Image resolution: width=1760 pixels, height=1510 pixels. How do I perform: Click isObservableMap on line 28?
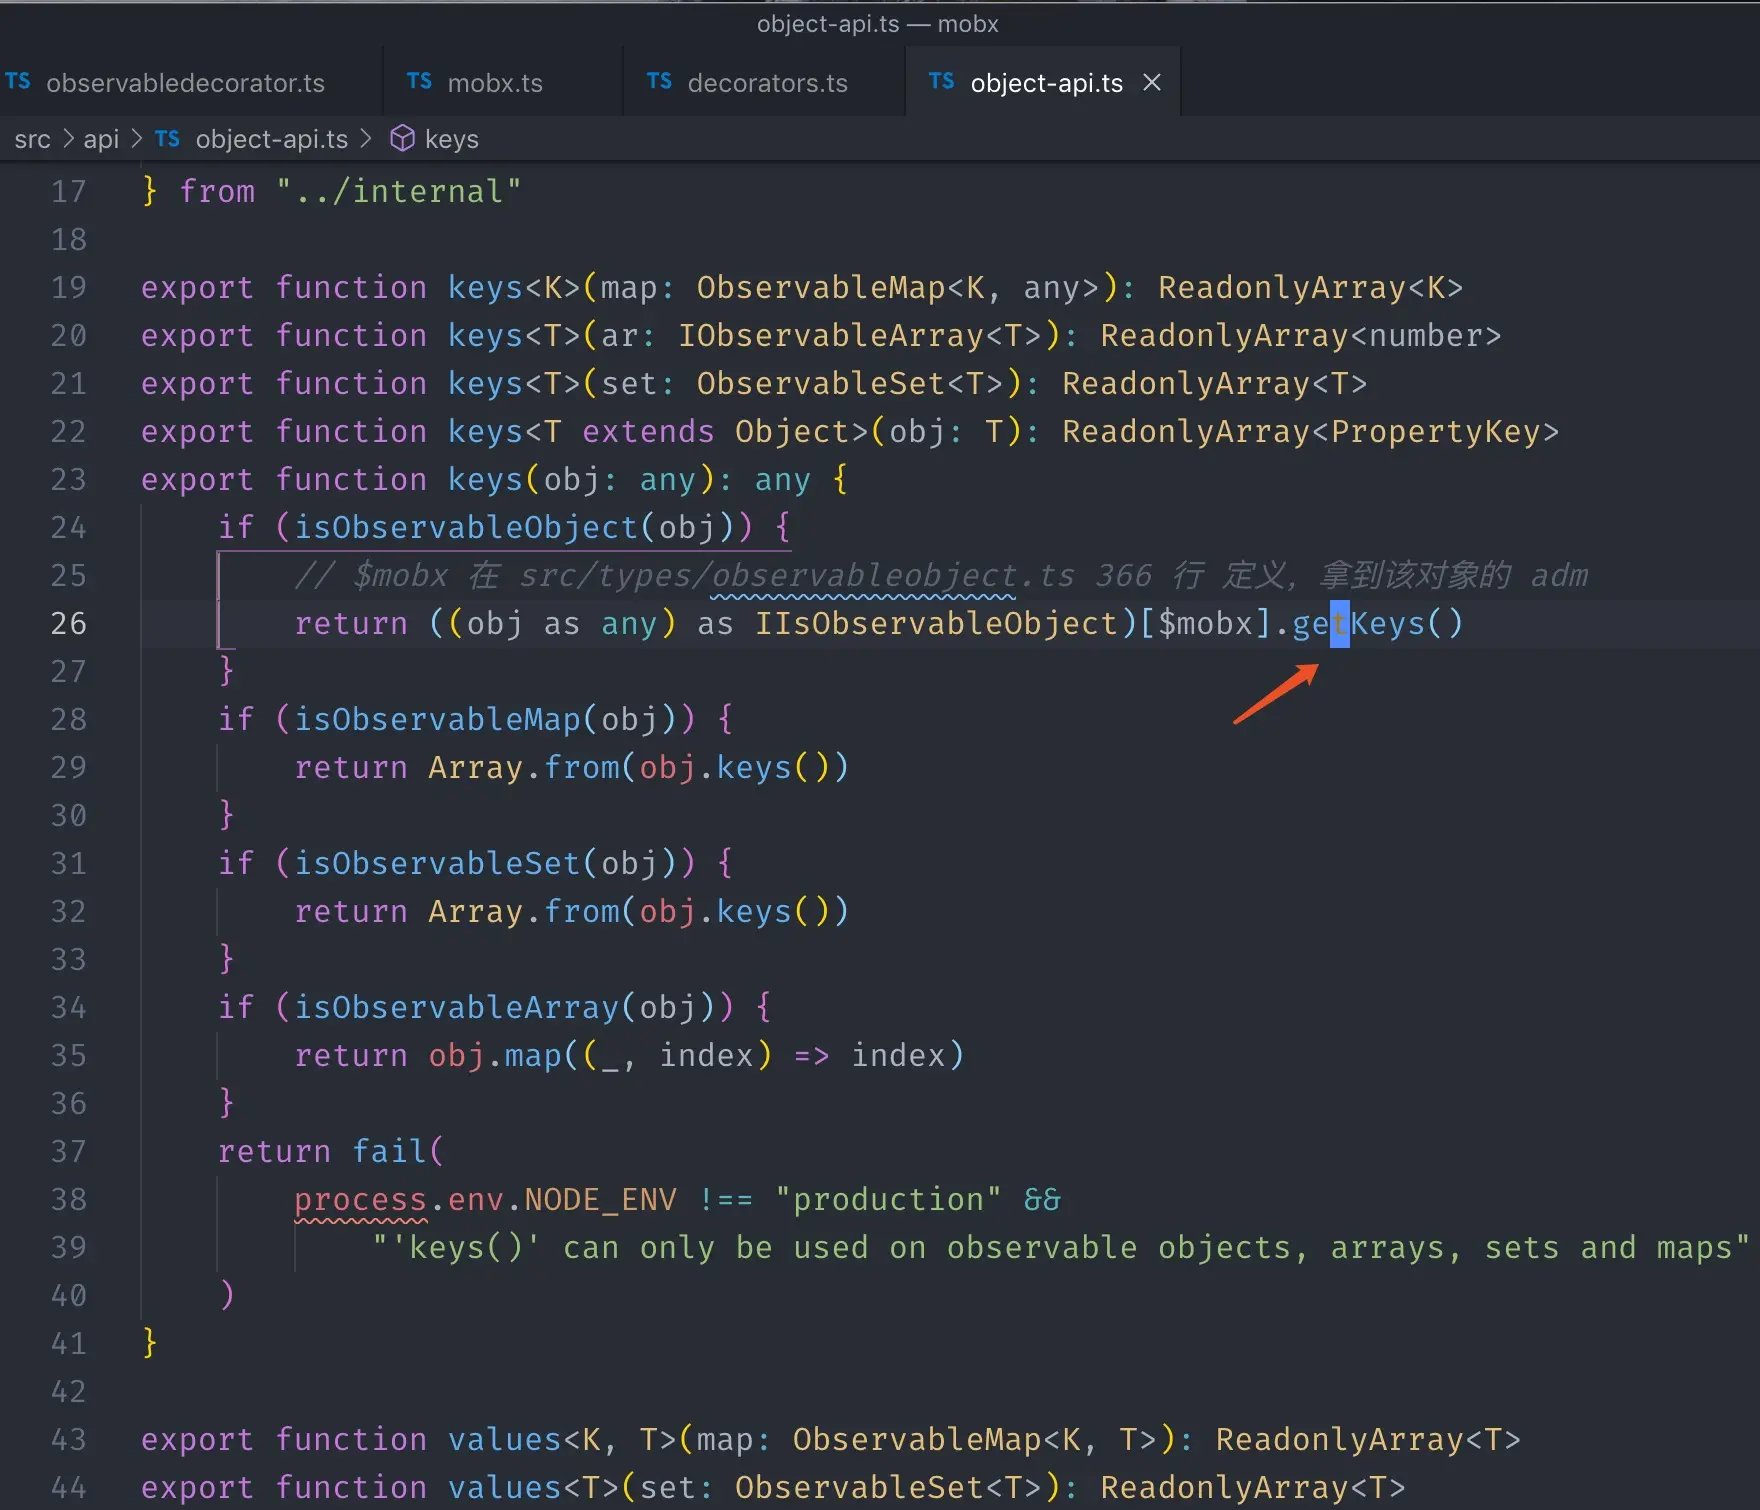coord(437,719)
